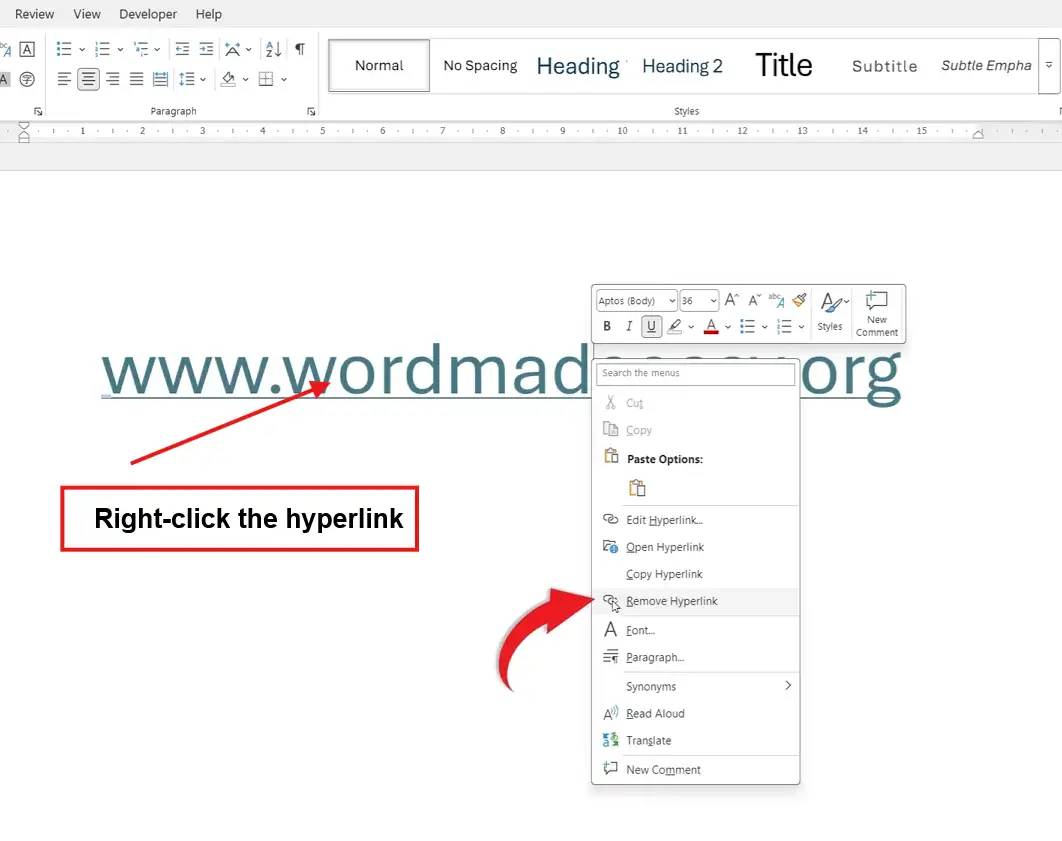Image resolution: width=1062 pixels, height=841 pixels.
Task: Expand the ribbon numbering library dropdown
Action: (x=120, y=49)
